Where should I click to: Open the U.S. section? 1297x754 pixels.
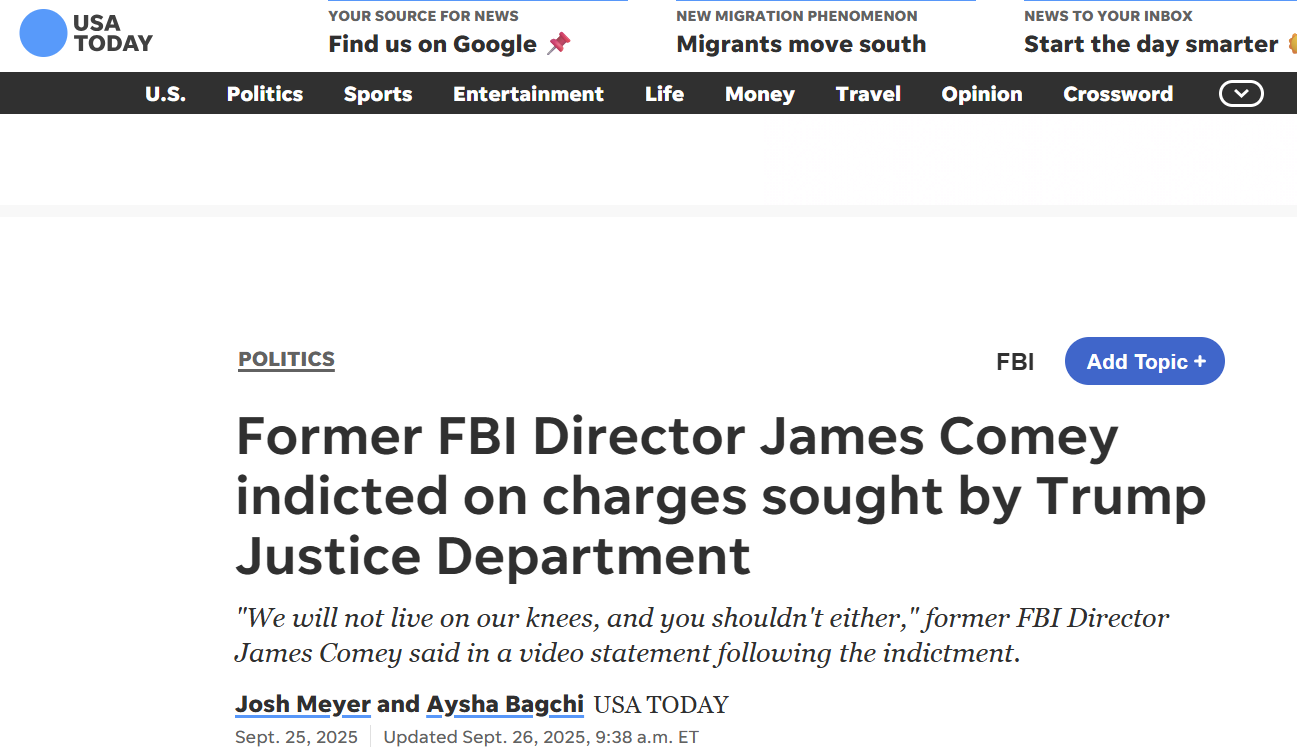point(165,94)
